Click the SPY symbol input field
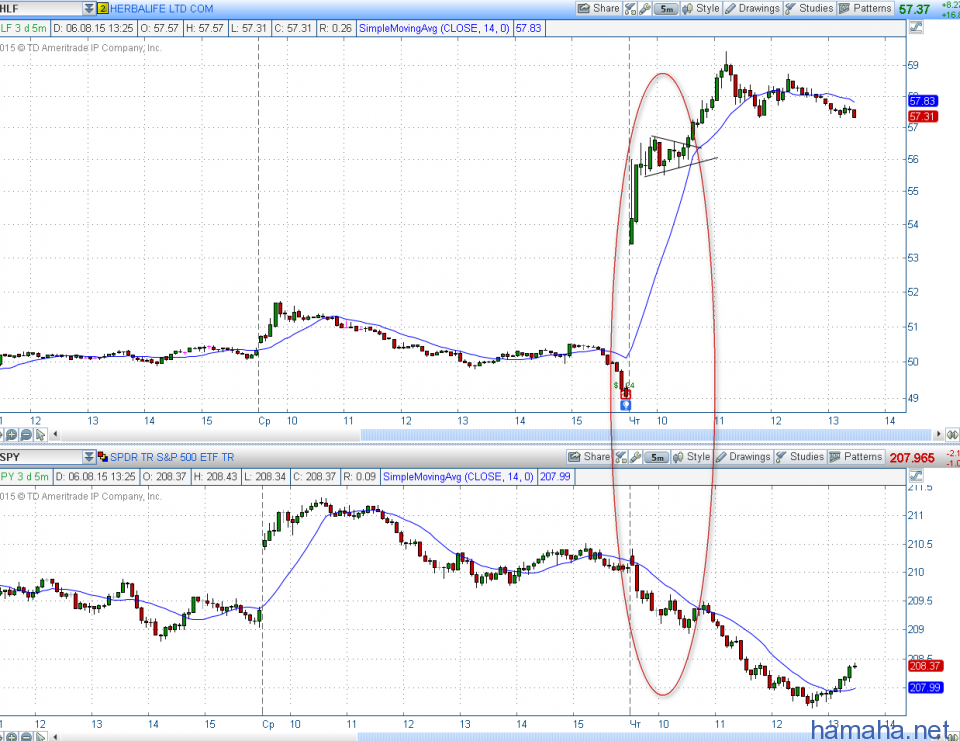 click(41, 457)
